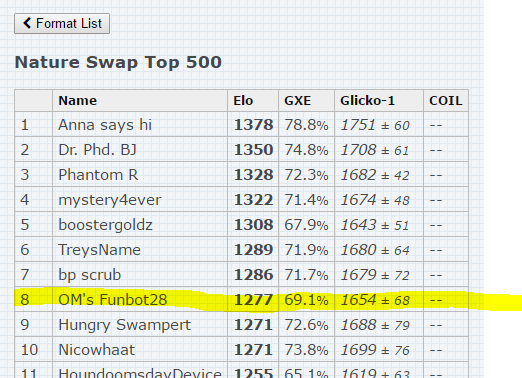Click Elo value 1308
The height and width of the screenshot is (378, 522).
254,225
